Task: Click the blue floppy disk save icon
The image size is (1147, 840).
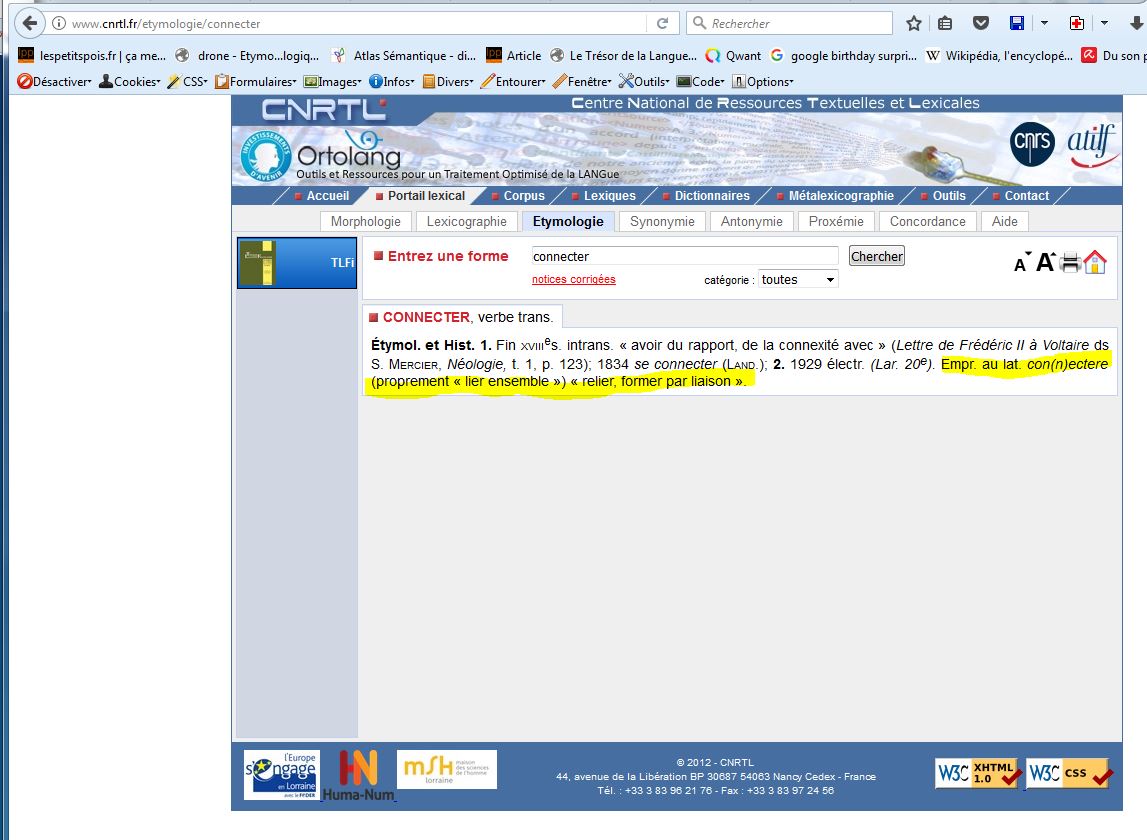Action: (x=1017, y=23)
